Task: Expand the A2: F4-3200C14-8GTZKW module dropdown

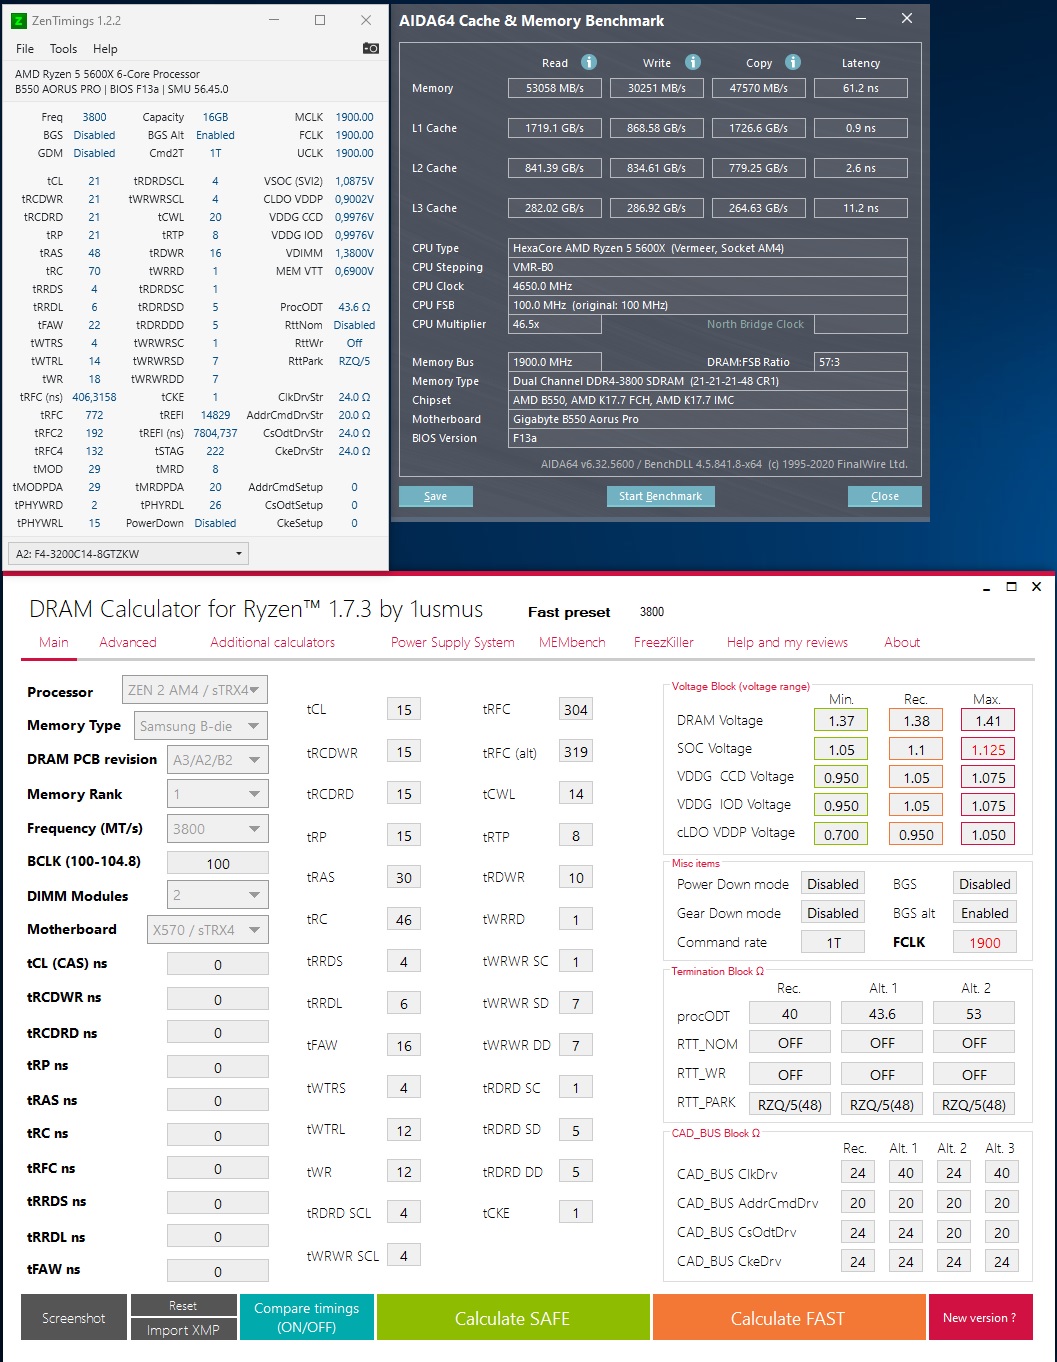Action: tap(128, 553)
